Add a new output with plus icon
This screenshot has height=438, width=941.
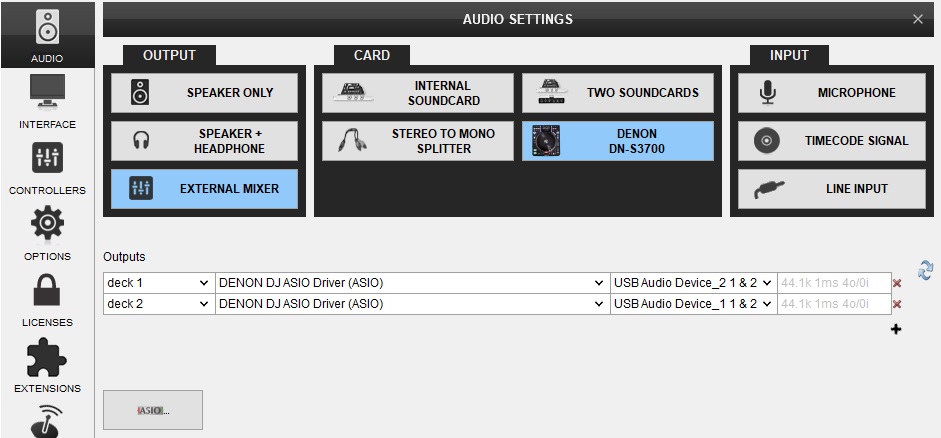point(896,329)
